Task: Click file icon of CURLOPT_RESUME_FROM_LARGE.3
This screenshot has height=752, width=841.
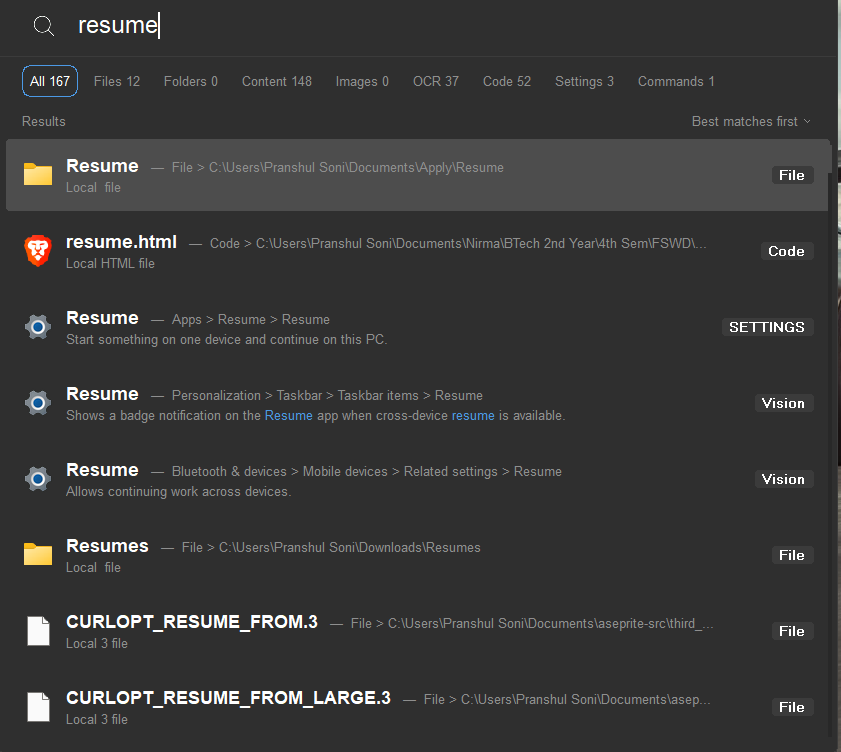Action: 39,707
